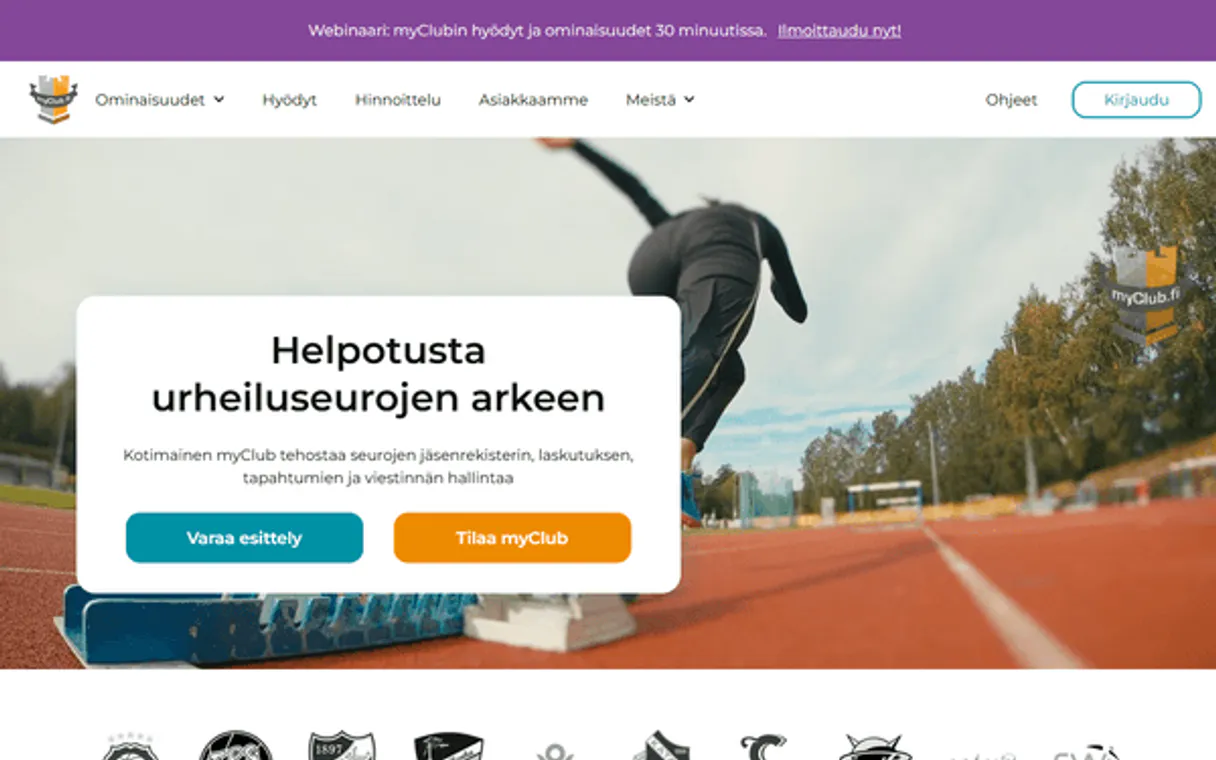Go to the Hinnoittelu page
Image resolution: width=1216 pixels, height=760 pixels.
click(x=398, y=100)
